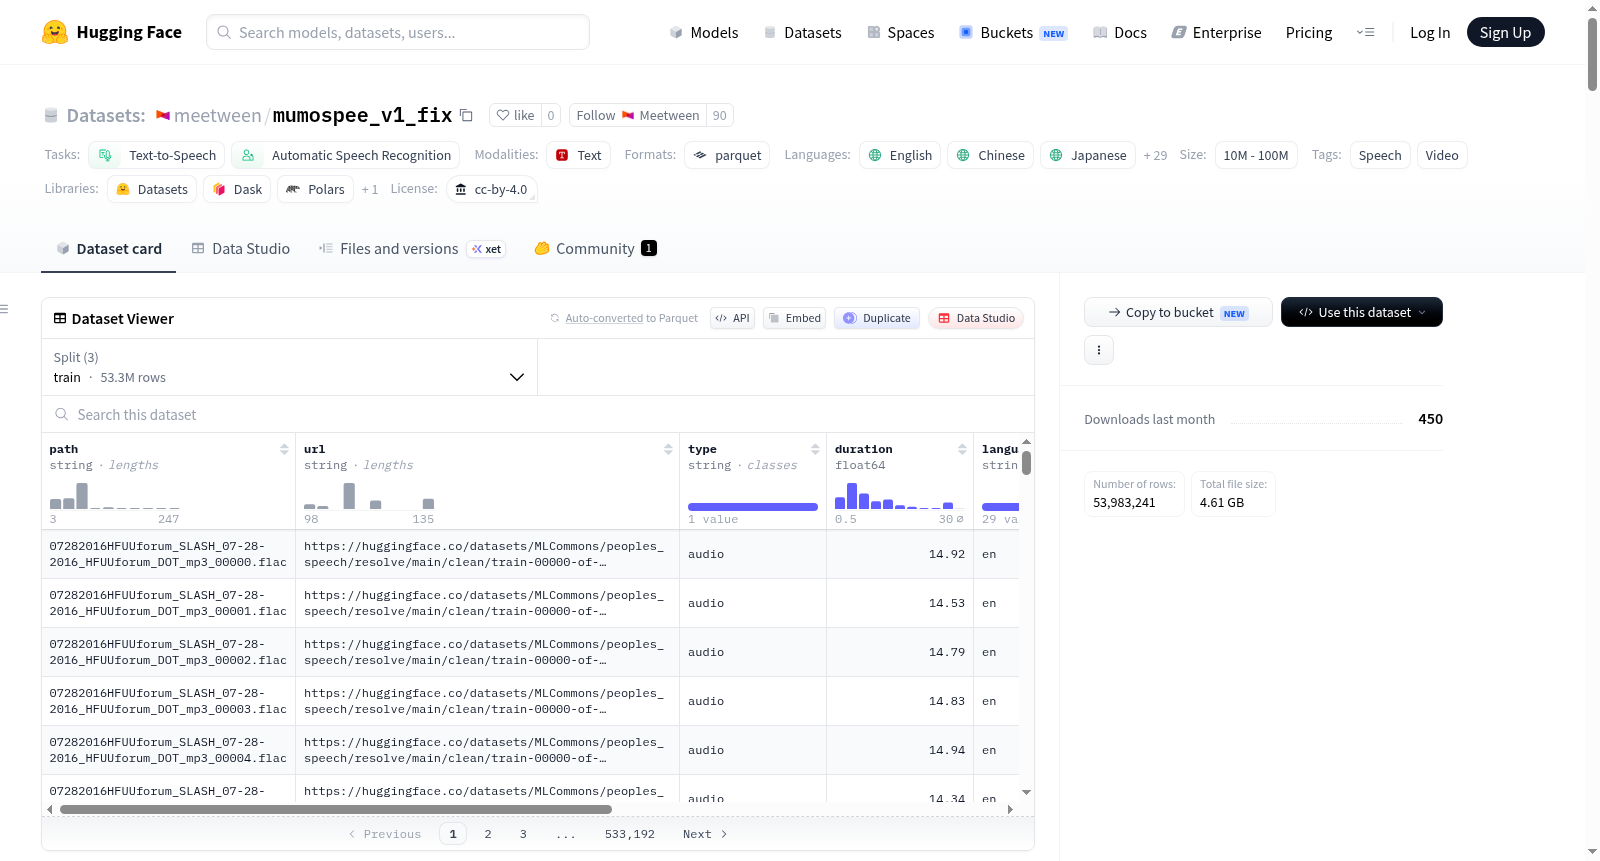Open the Community tab
This screenshot has height=861, width=1600.
[x=595, y=249]
